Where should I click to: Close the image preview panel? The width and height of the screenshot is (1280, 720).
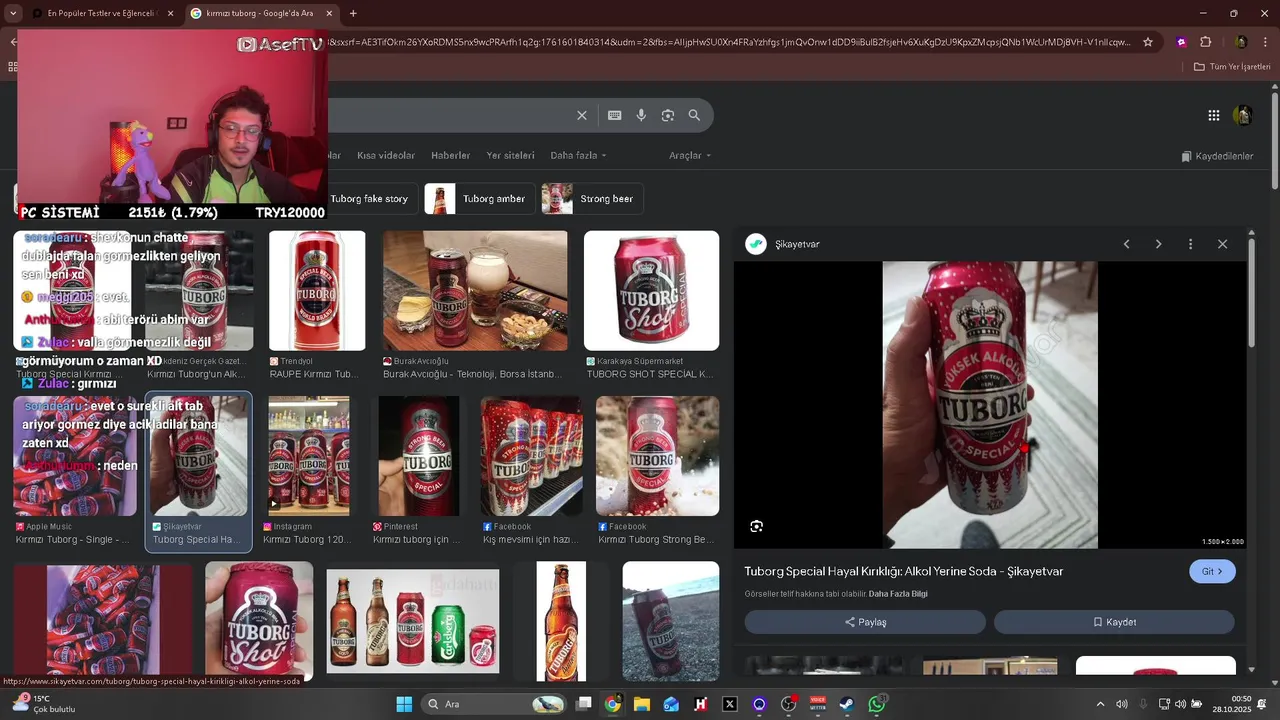tap(1222, 244)
